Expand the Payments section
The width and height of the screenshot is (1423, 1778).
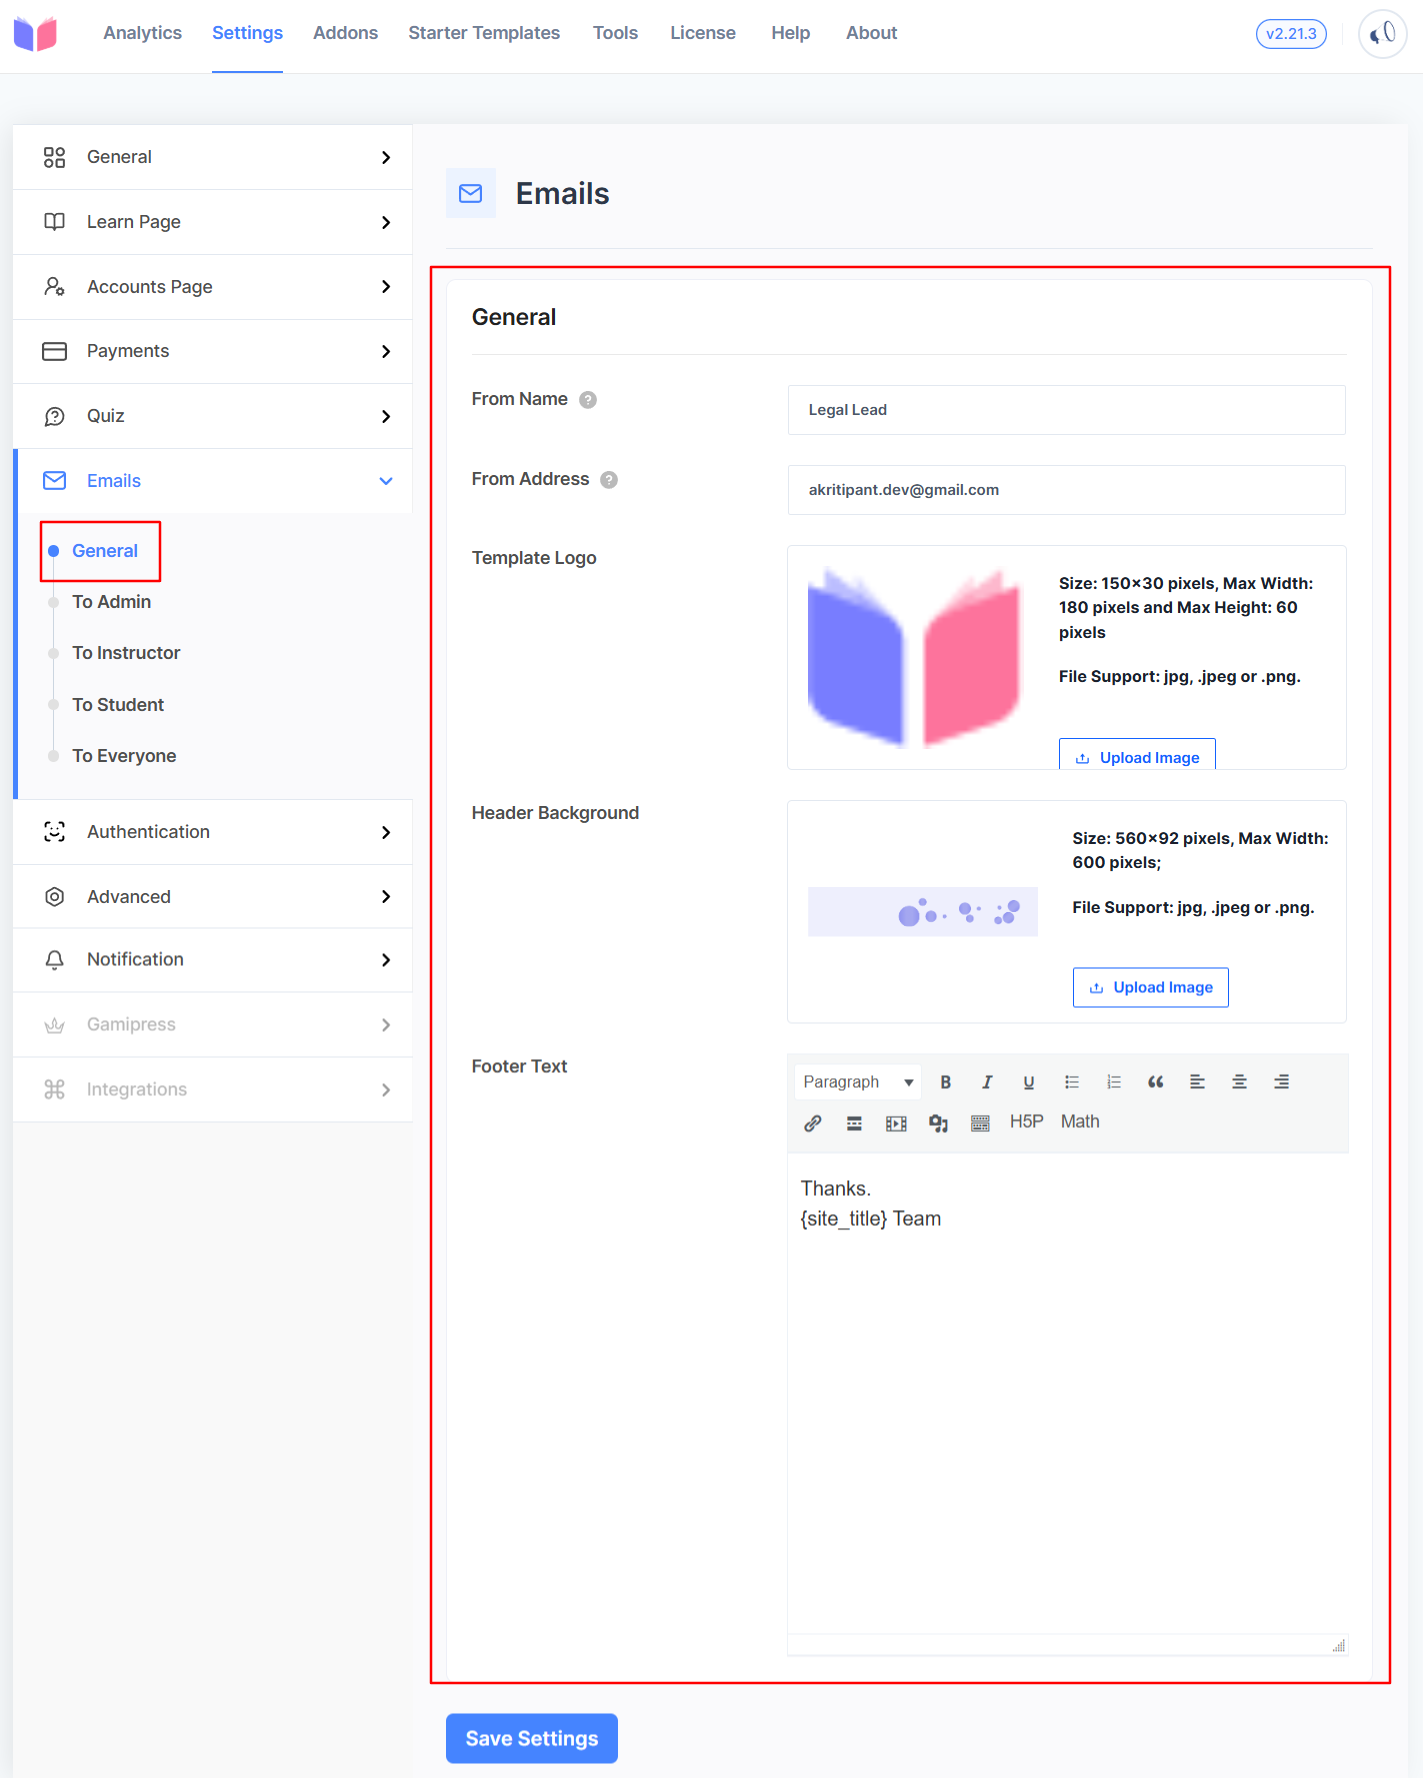[x=212, y=351]
